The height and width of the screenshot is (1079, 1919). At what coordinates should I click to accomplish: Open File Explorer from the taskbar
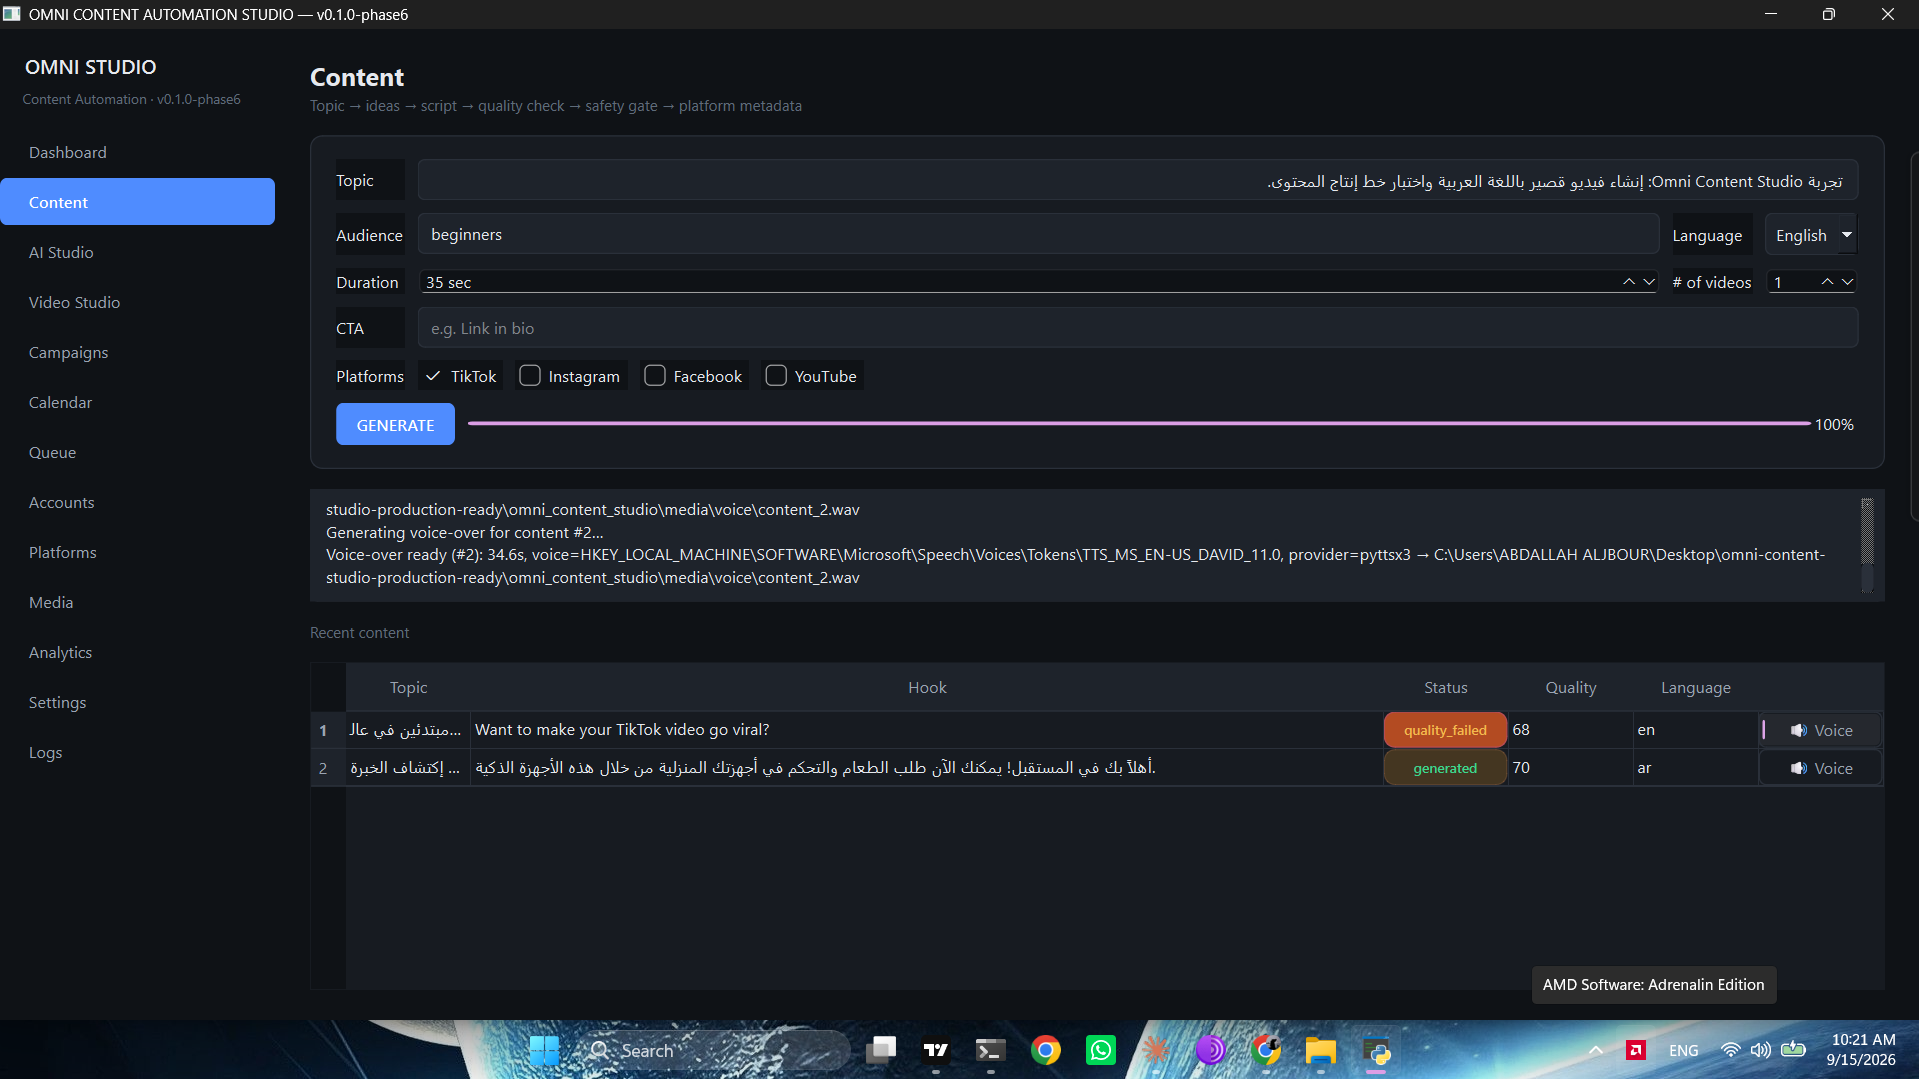(1321, 1050)
